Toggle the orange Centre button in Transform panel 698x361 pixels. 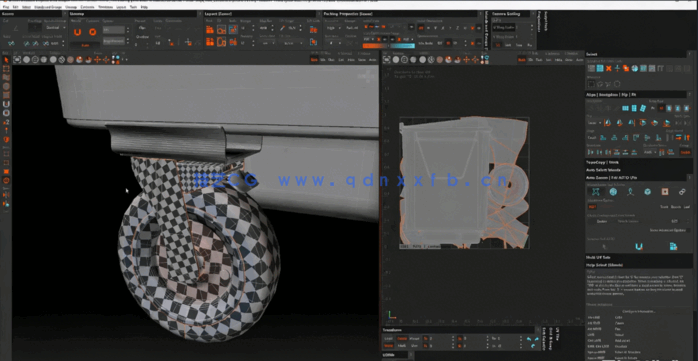[x=402, y=339]
